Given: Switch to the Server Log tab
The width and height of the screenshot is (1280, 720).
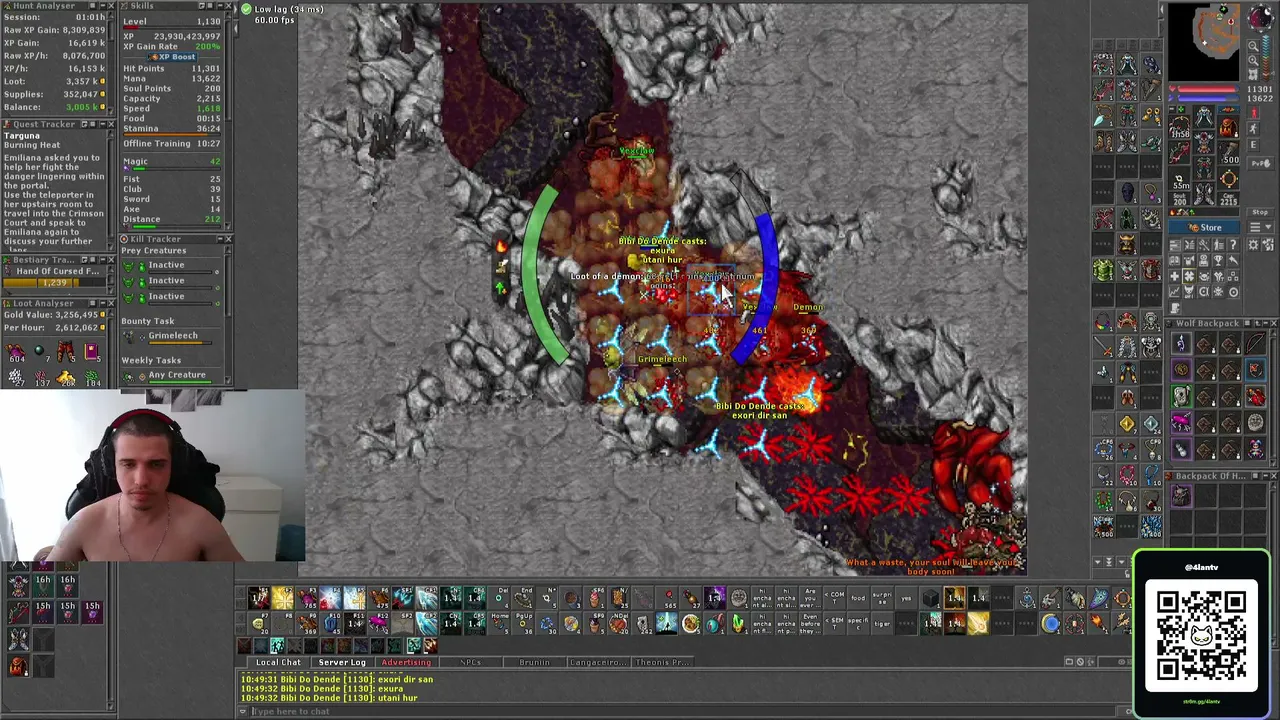Looking at the screenshot, I should (x=341, y=662).
